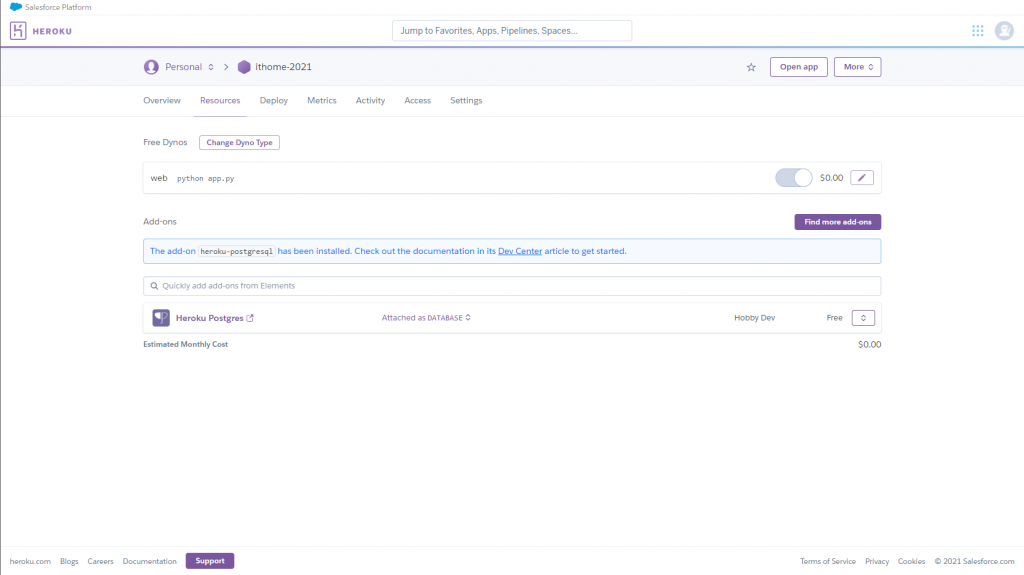This screenshot has height=575, width=1024.
Task: Open the More dropdown menu
Action: [x=857, y=67]
